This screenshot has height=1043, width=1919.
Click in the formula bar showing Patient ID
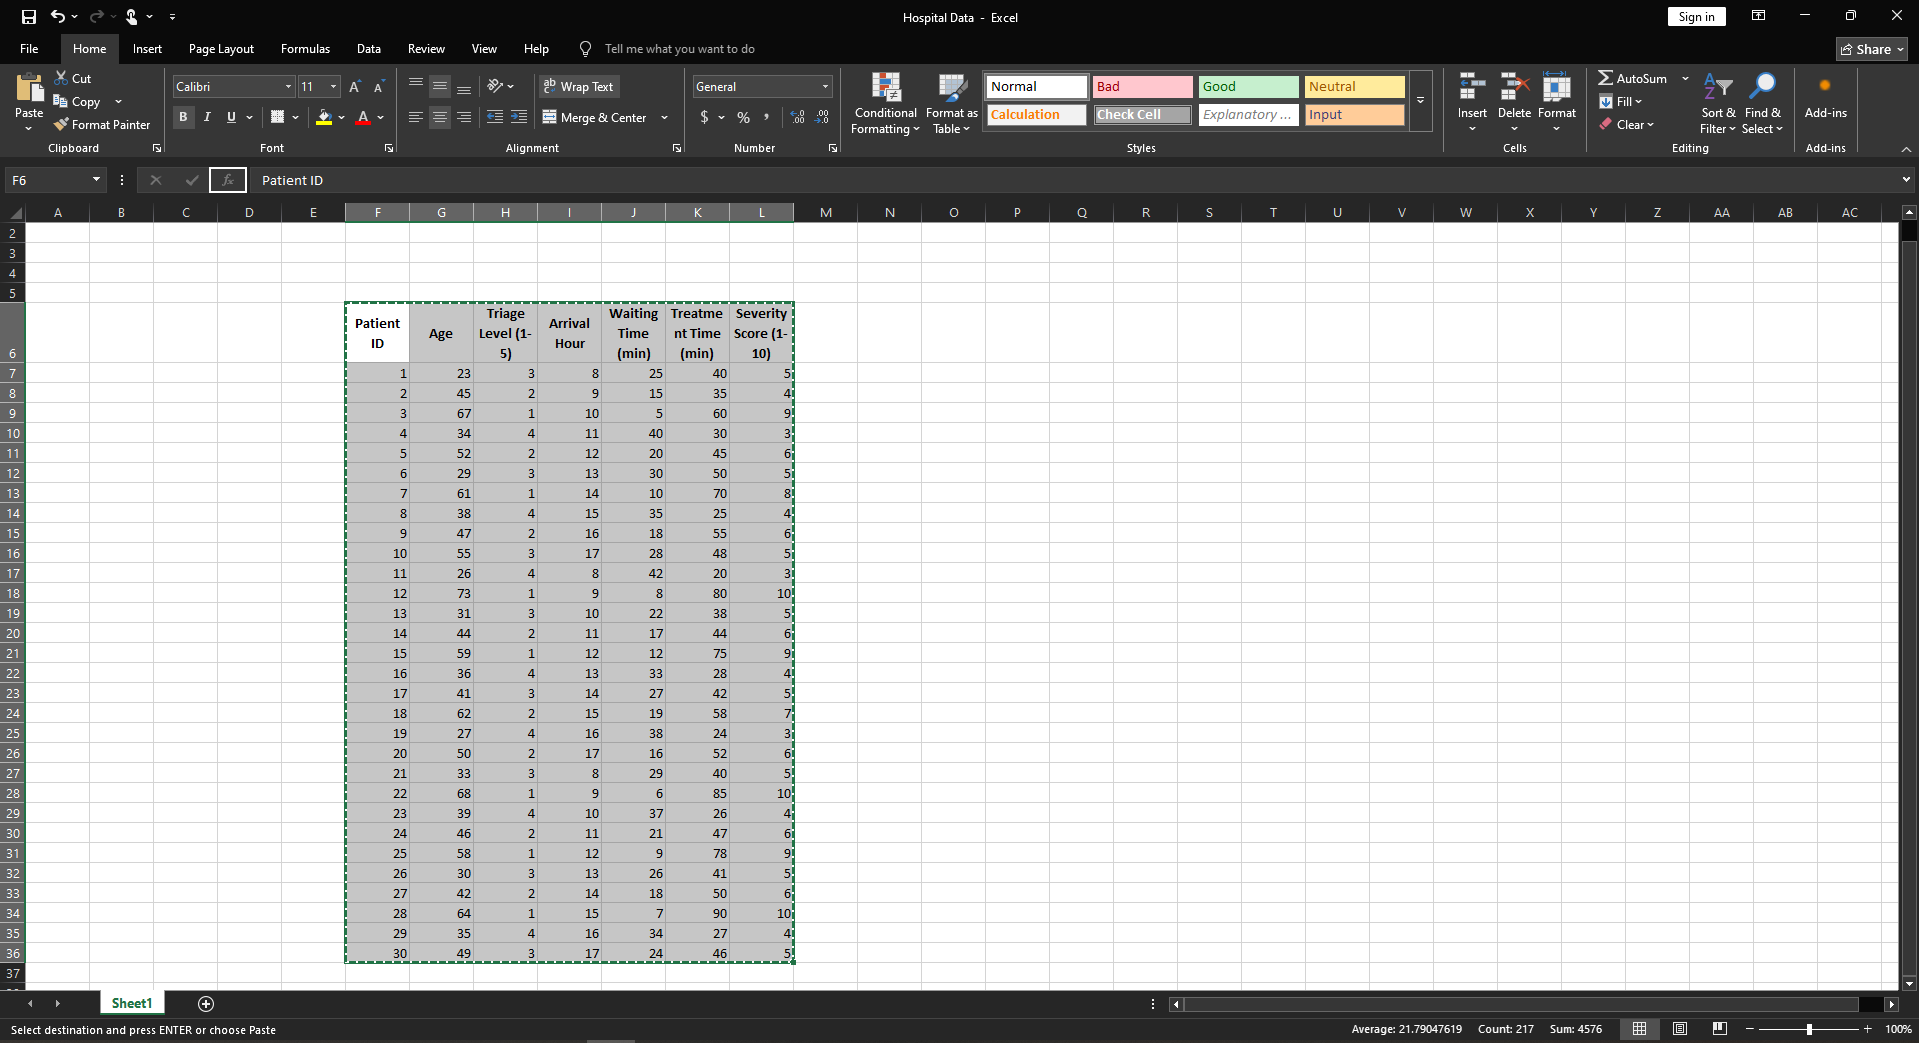1075,180
